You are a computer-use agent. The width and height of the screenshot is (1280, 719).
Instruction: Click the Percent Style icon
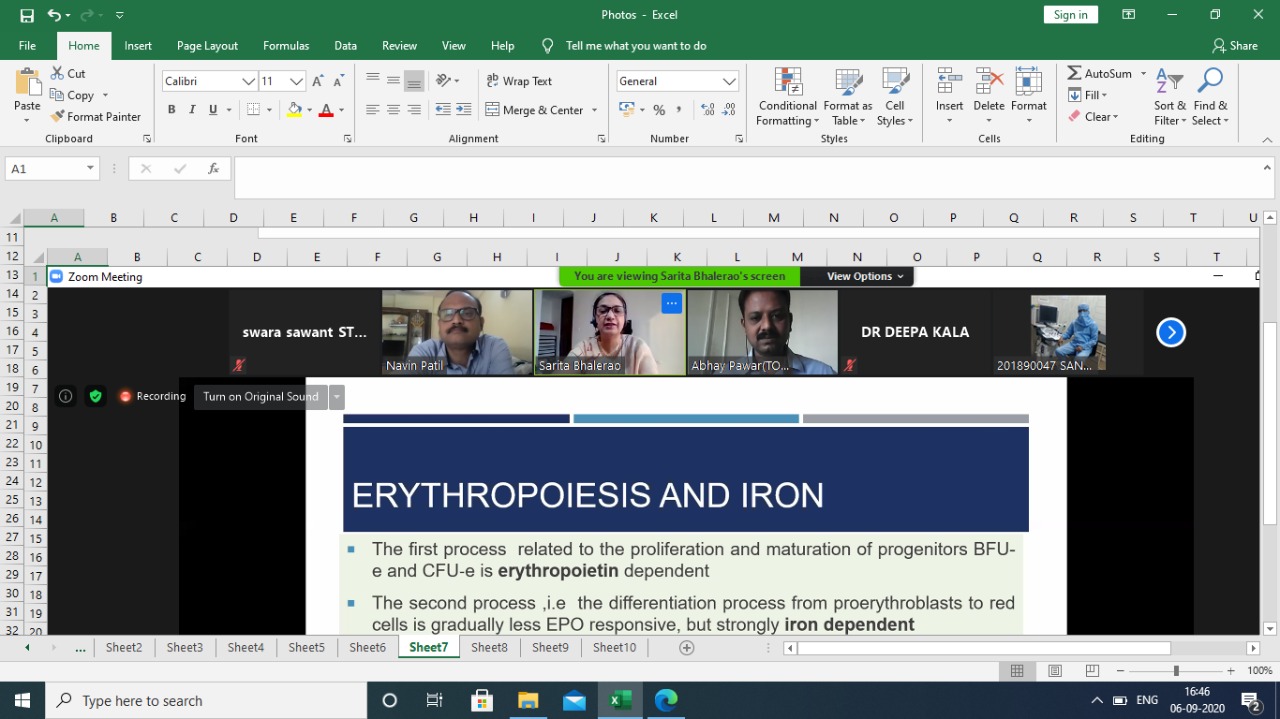point(659,110)
